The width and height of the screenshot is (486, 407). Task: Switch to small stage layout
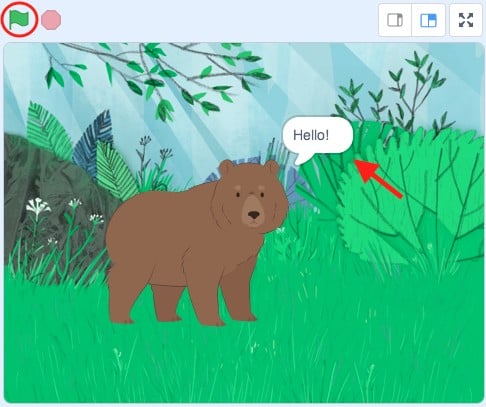(395, 20)
